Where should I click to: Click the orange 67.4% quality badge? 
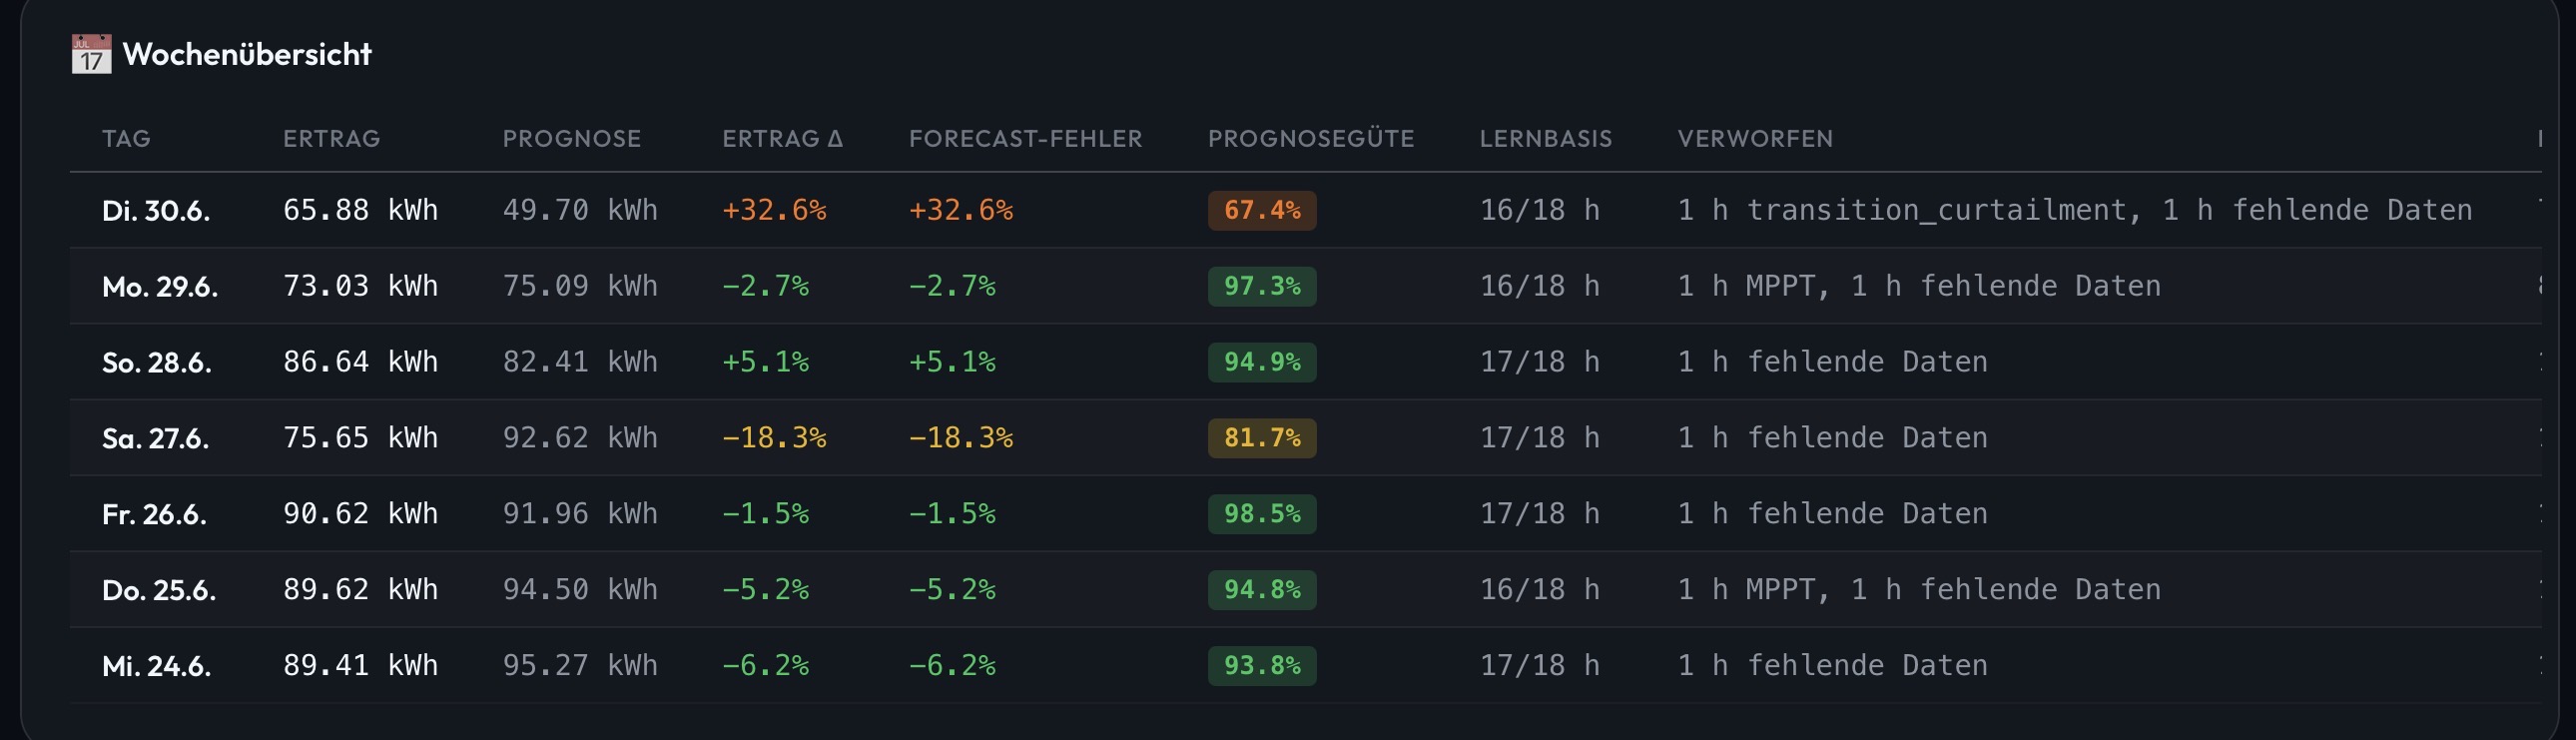point(1262,210)
